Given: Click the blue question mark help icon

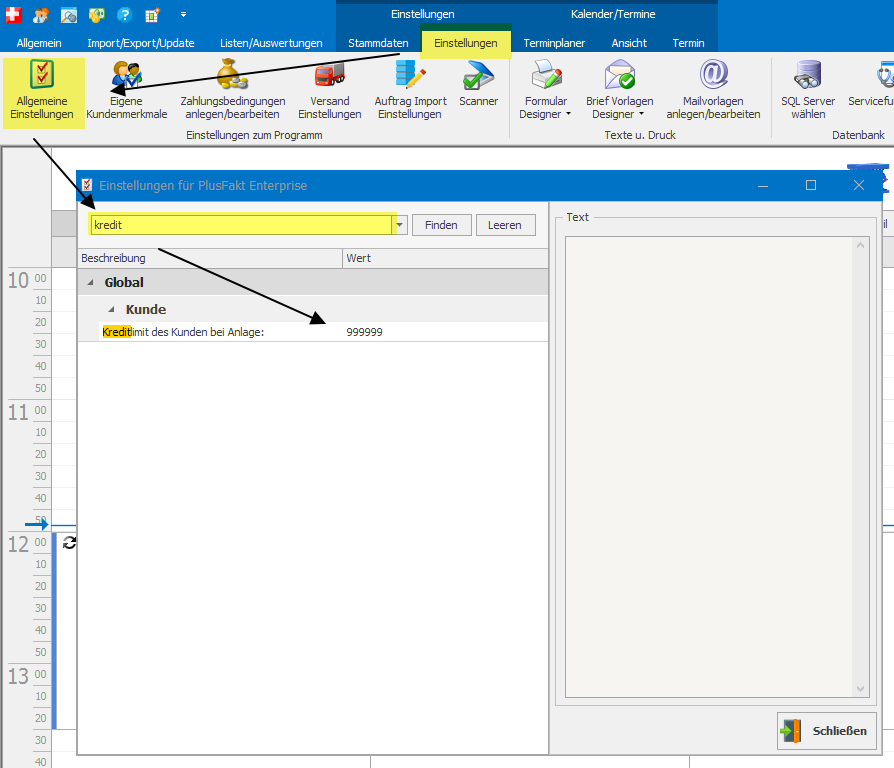Looking at the screenshot, I should (124, 15).
